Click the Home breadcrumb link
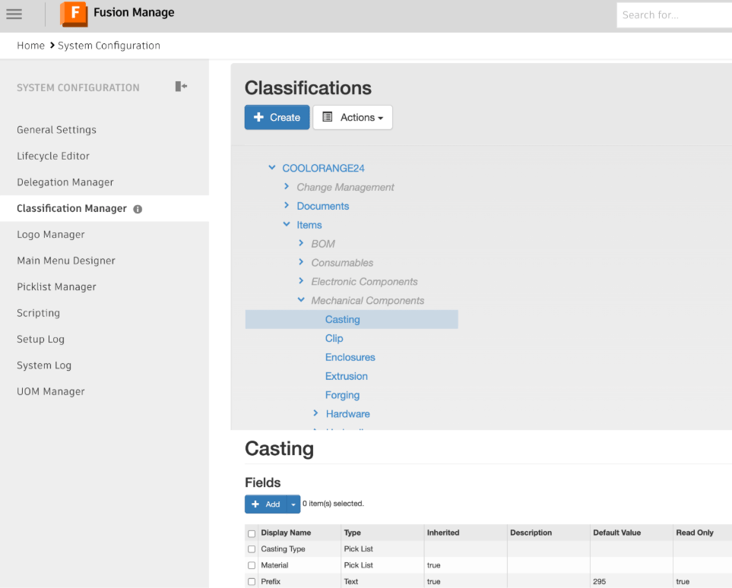The height and width of the screenshot is (588, 732). 31,45
